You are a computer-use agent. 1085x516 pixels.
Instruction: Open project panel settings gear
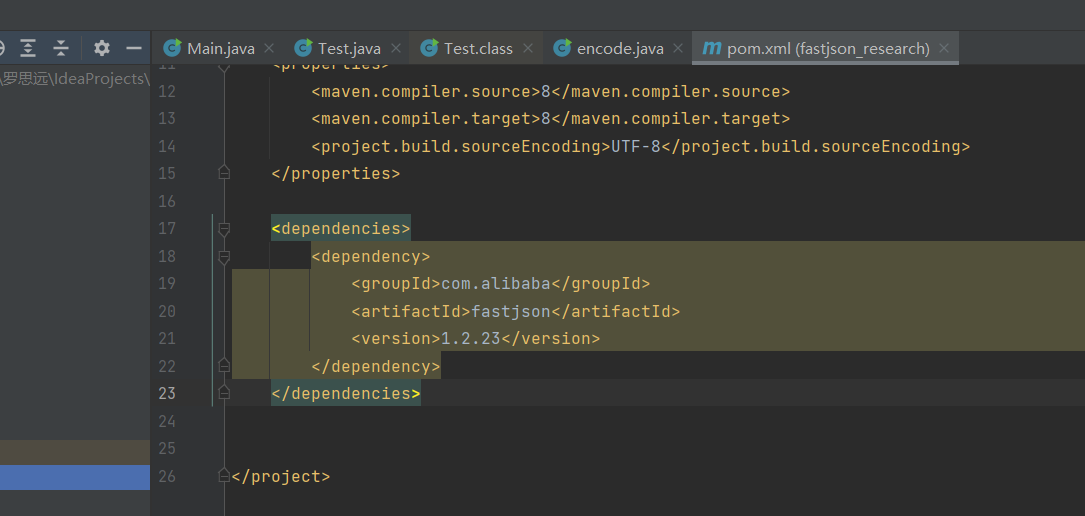(102, 48)
